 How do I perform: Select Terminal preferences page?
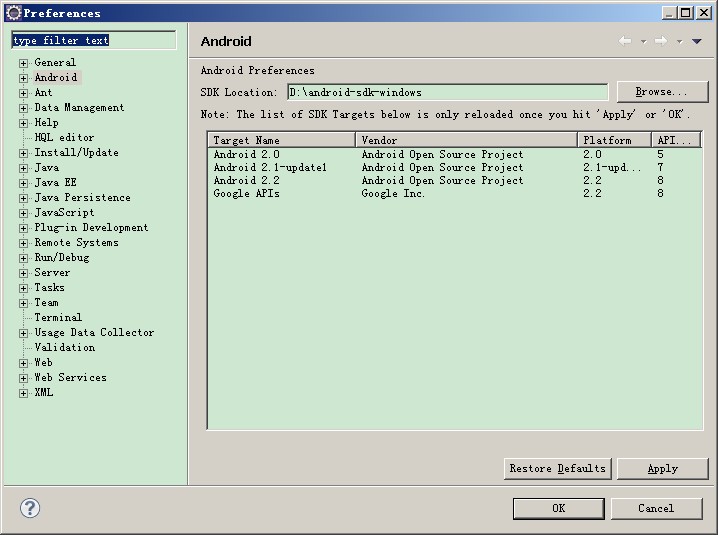pyautogui.click(x=58, y=317)
